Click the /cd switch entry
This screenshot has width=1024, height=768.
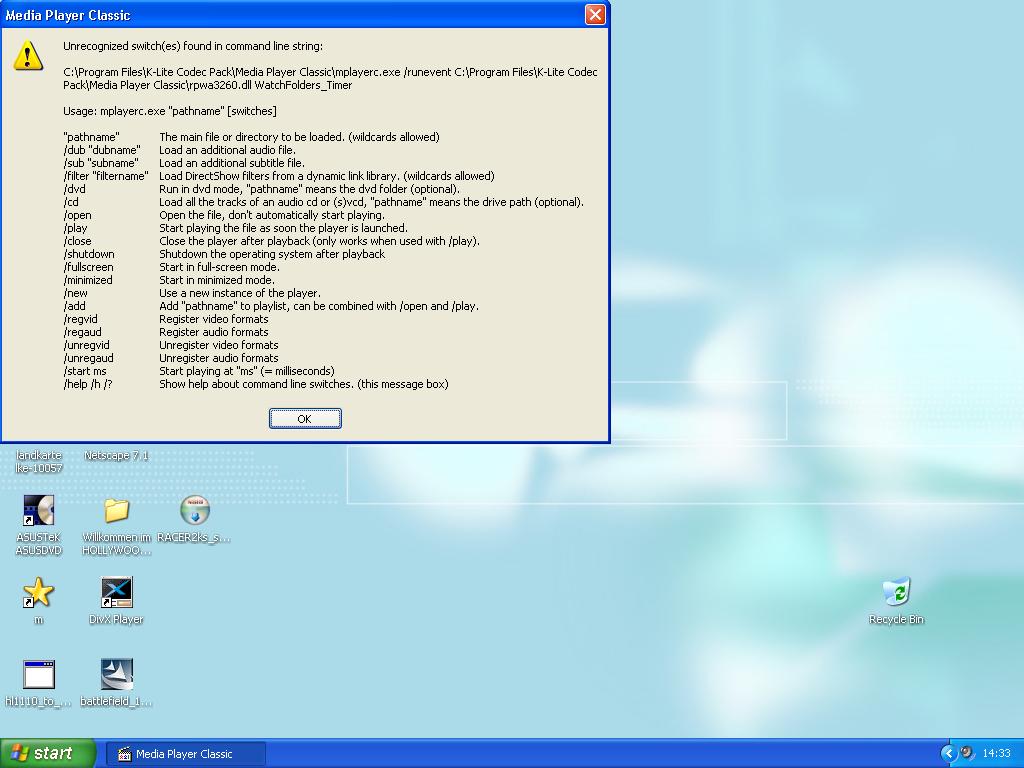tap(71, 202)
